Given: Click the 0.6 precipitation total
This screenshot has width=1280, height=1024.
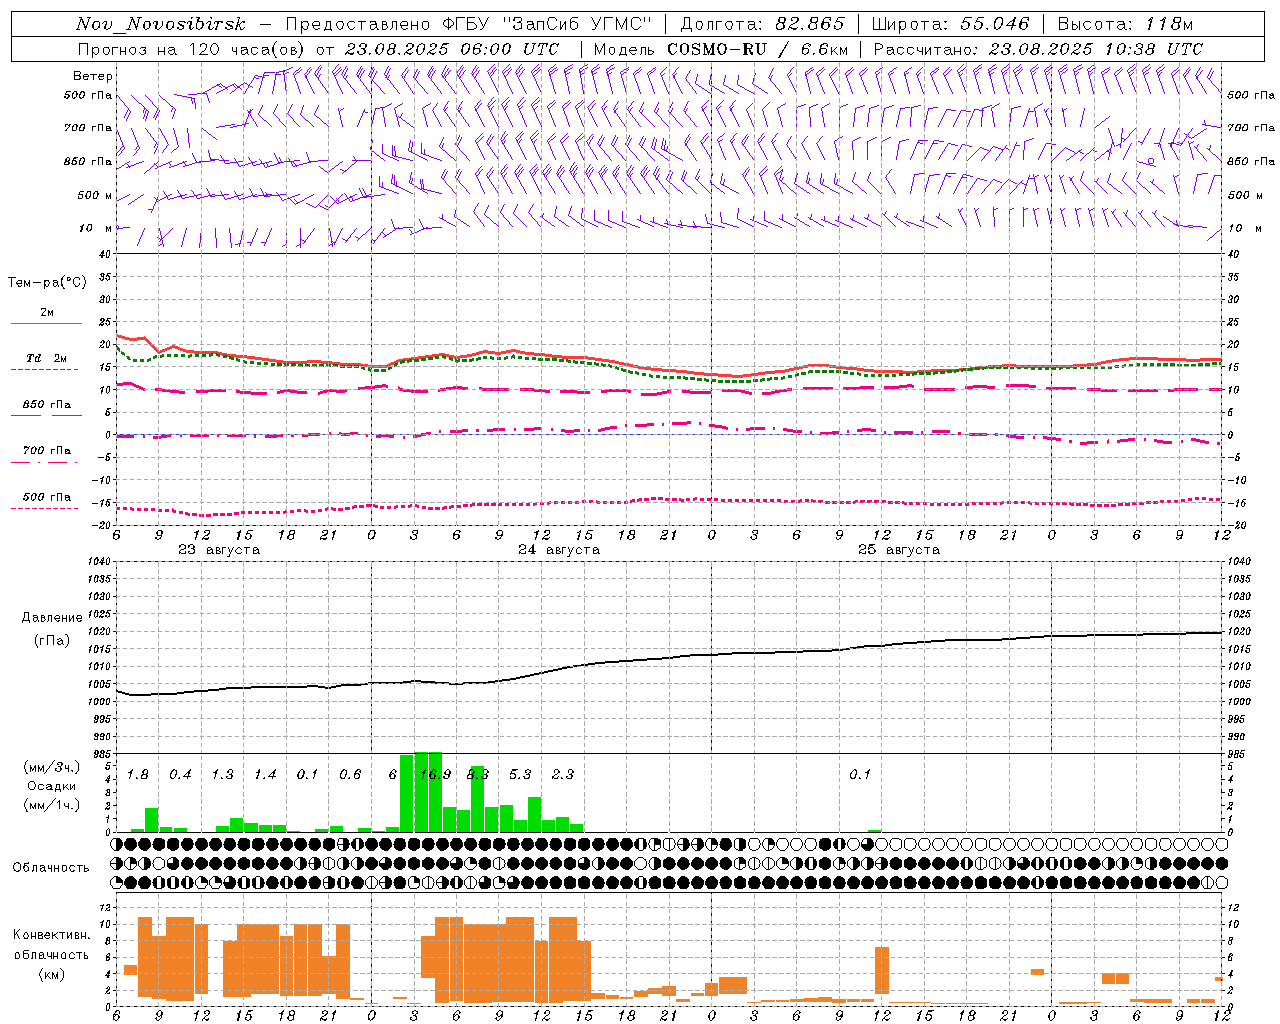Looking at the screenshot, I should [350, 775].
